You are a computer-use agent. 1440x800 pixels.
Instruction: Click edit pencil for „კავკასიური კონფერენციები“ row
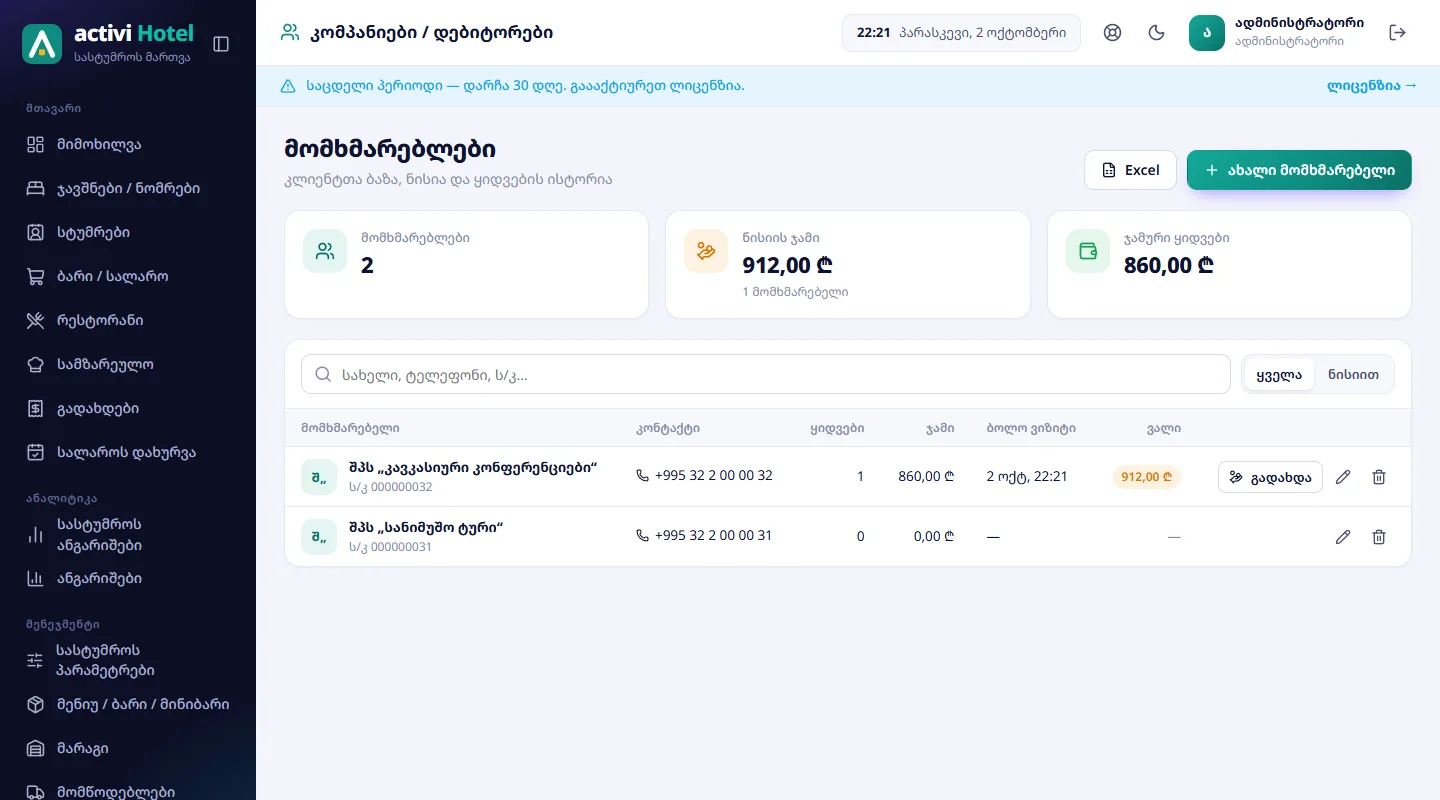coord(1343,477)
